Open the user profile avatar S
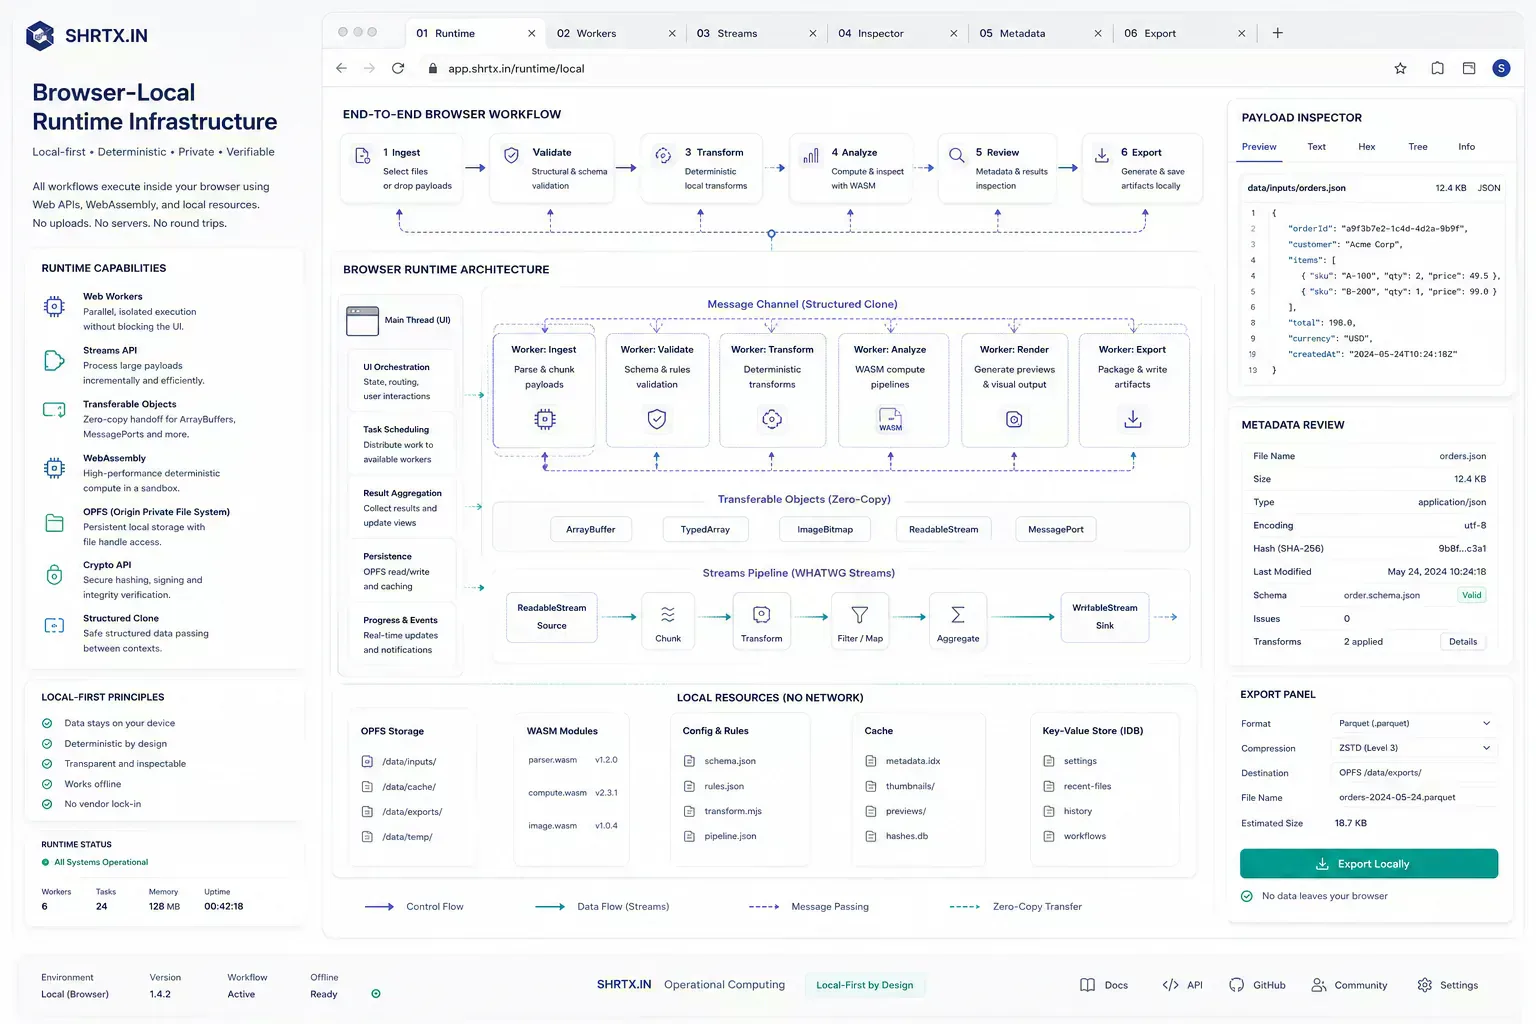The height and width of the screenshot is (1024, 1536). [x=1501, y=68]
